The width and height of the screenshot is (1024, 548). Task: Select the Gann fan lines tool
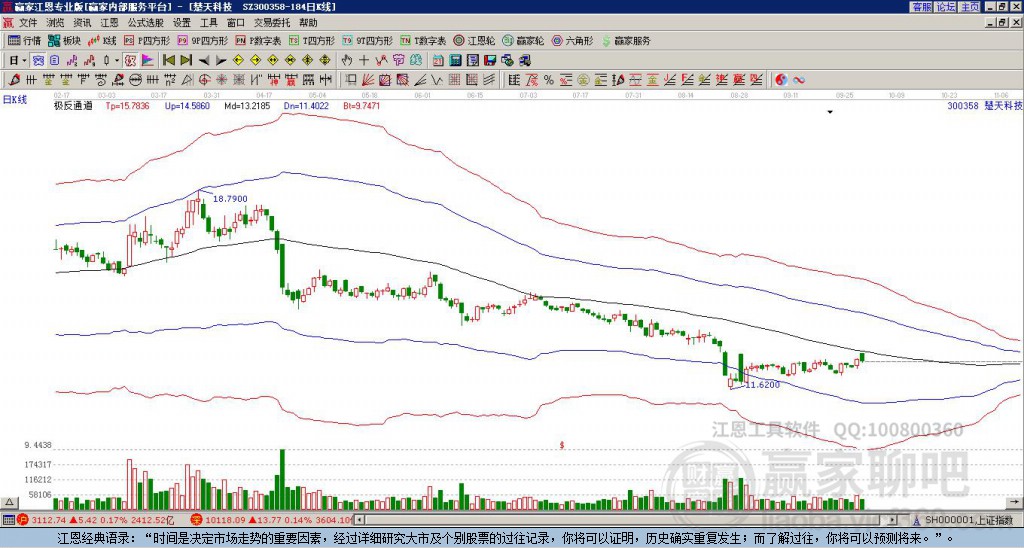(x=367, y=80)
